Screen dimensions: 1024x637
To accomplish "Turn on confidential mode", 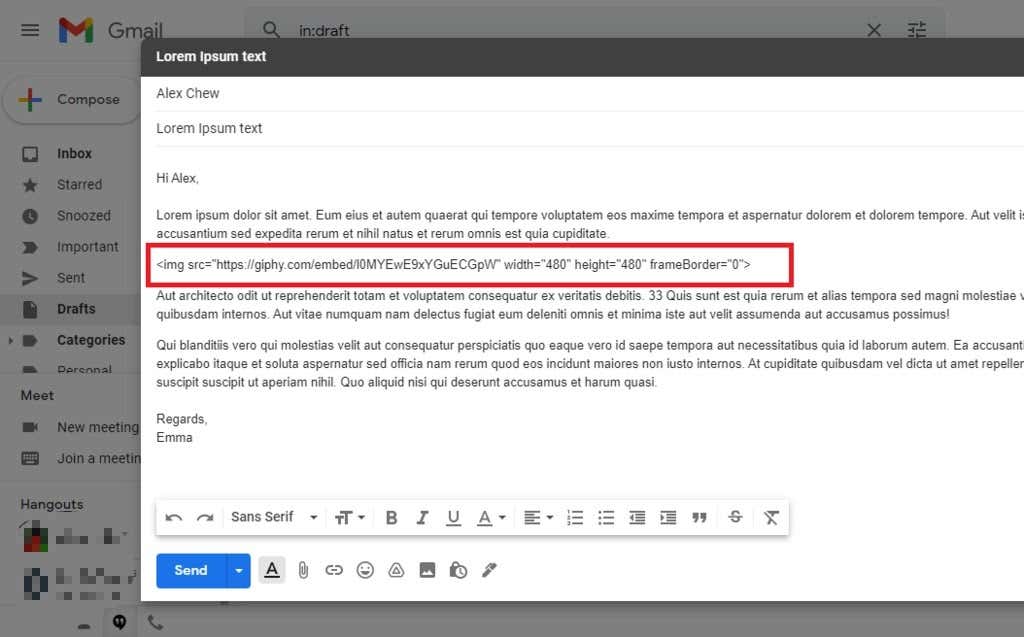I will coord(458,570).
